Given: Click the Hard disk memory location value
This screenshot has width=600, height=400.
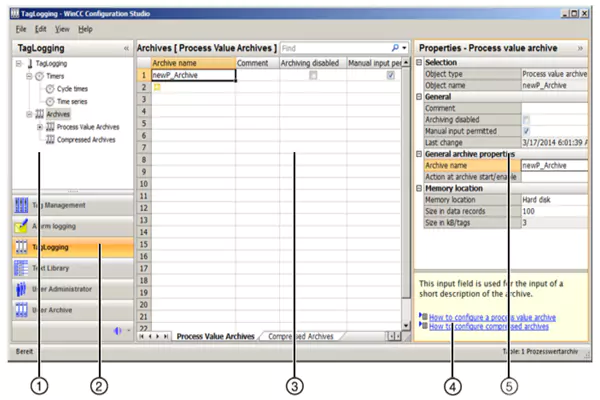Looking at the screenshot, I should [x=554, y=200].
